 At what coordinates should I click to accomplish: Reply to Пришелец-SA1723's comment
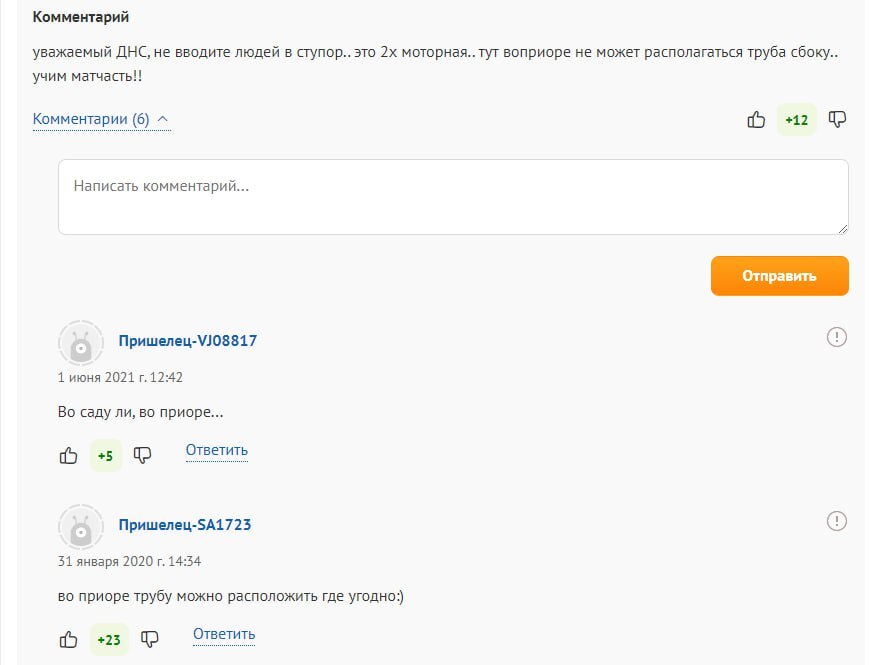click(x=224, y=634)
